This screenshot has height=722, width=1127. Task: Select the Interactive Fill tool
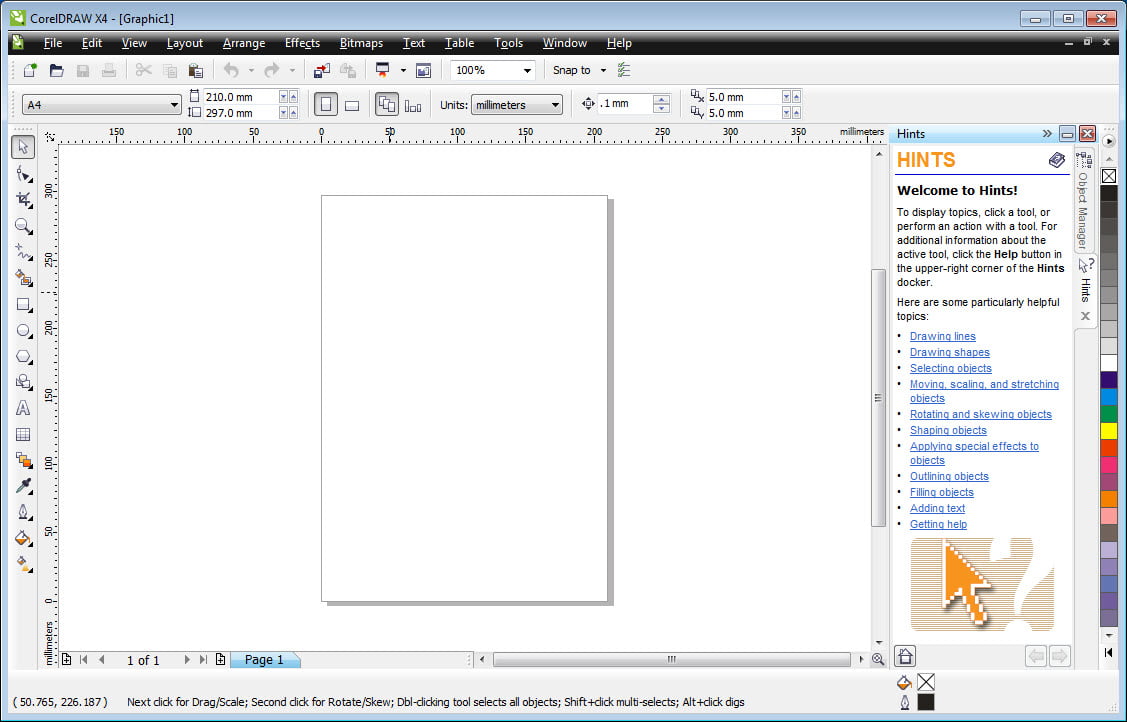pos(23,564)
